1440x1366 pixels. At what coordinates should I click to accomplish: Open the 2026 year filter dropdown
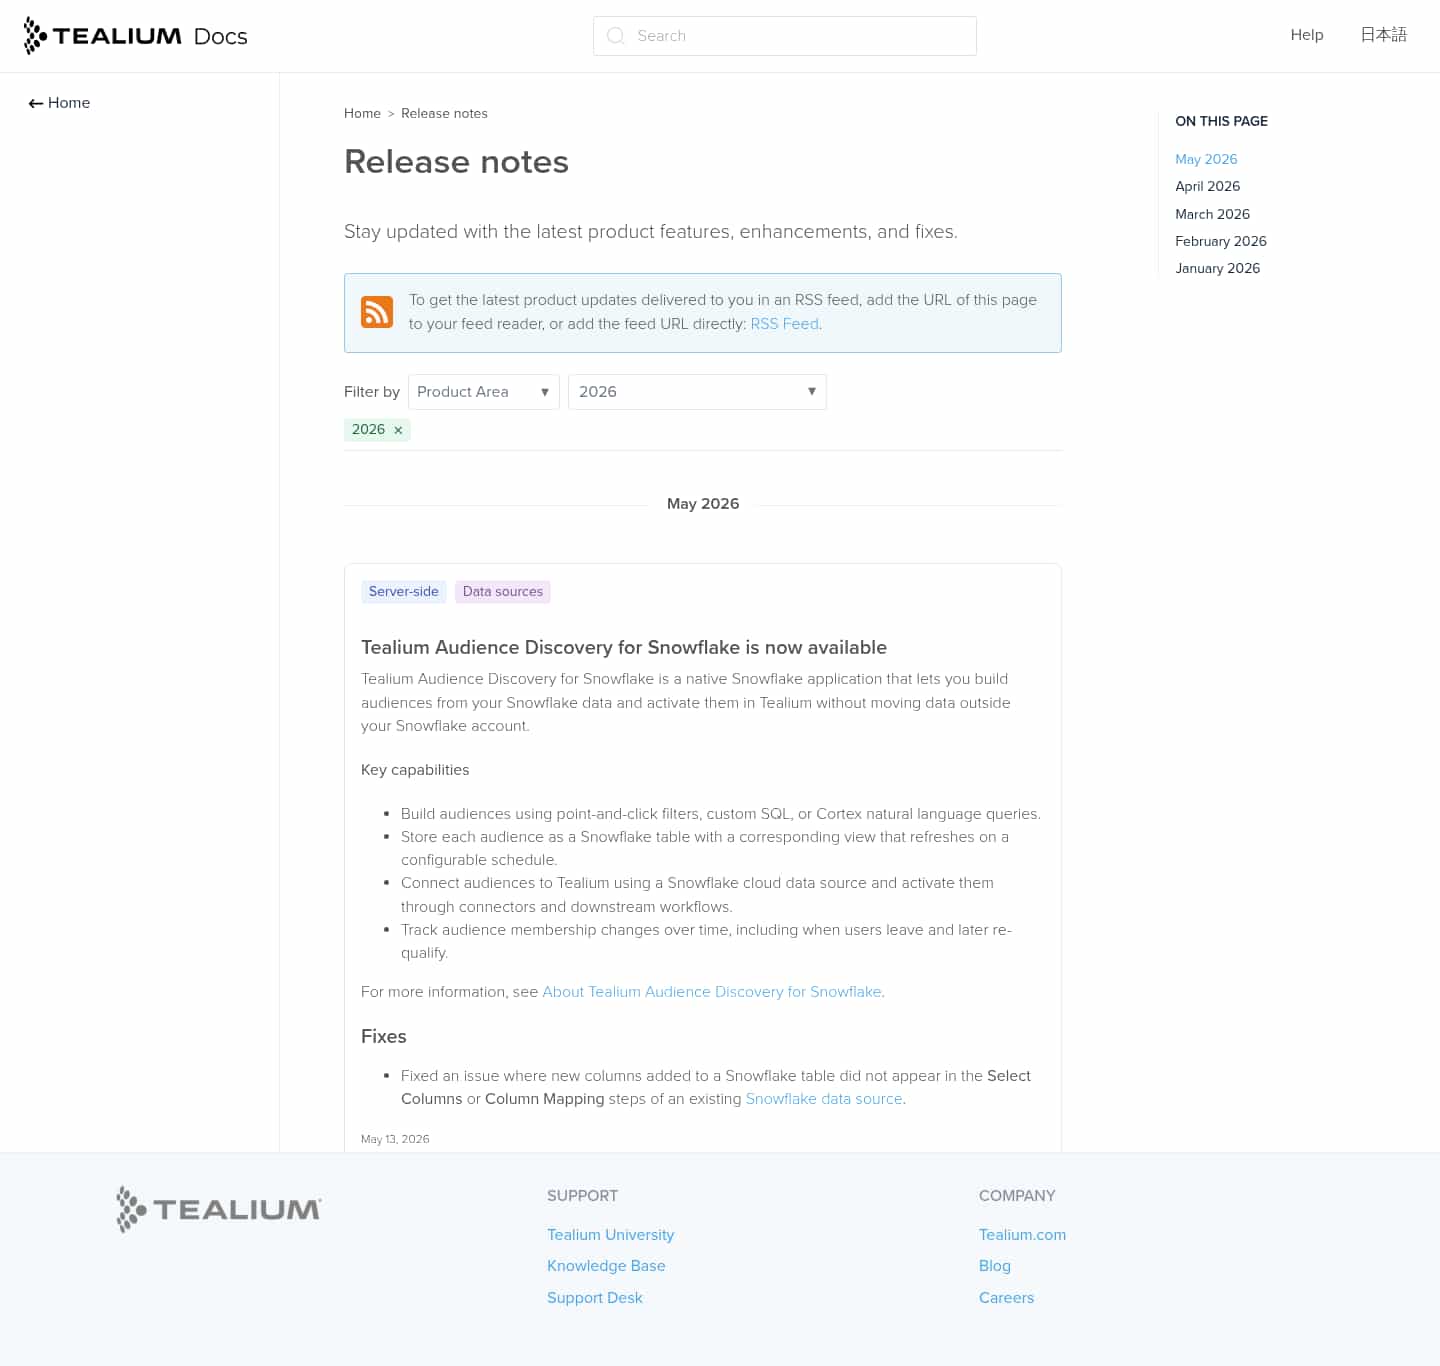point(697,392)
